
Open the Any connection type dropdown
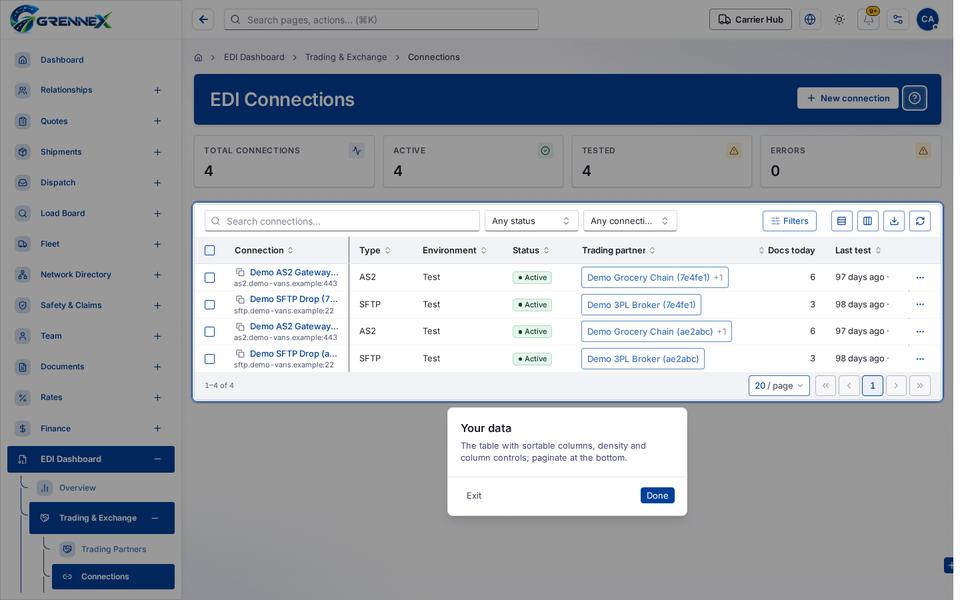[x=629, y=221]
